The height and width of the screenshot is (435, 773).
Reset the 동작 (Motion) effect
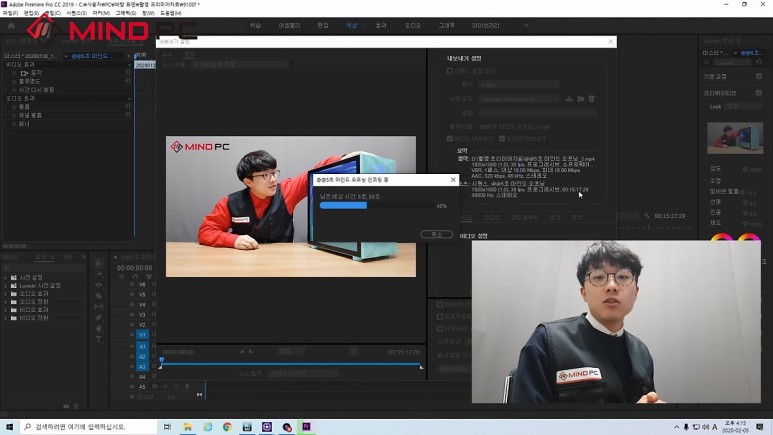(128, 72)
